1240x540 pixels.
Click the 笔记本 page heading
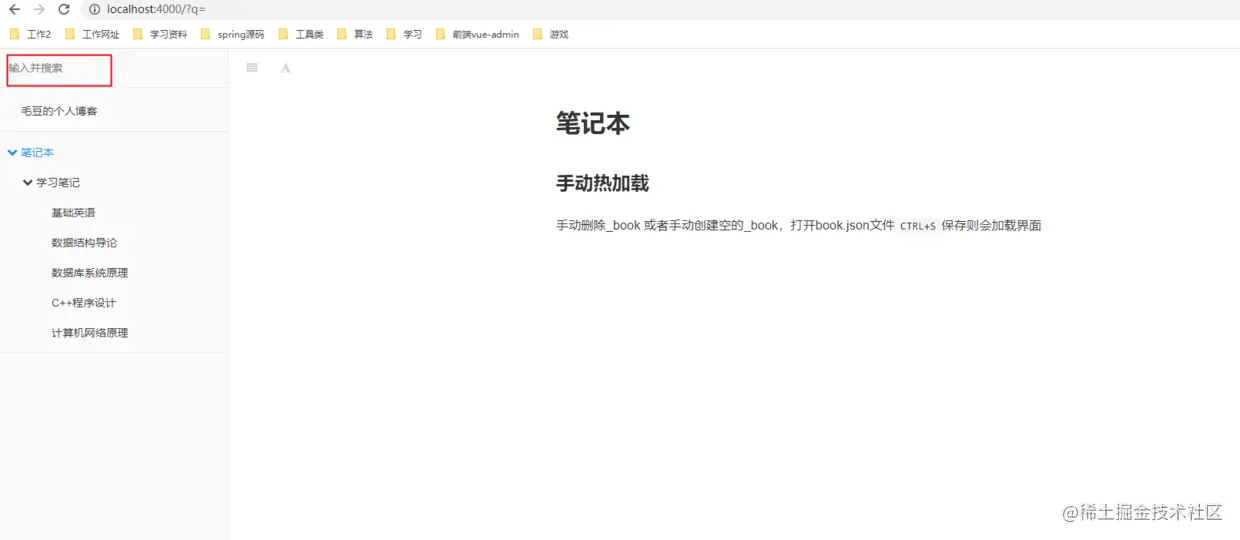pos(593,123)
